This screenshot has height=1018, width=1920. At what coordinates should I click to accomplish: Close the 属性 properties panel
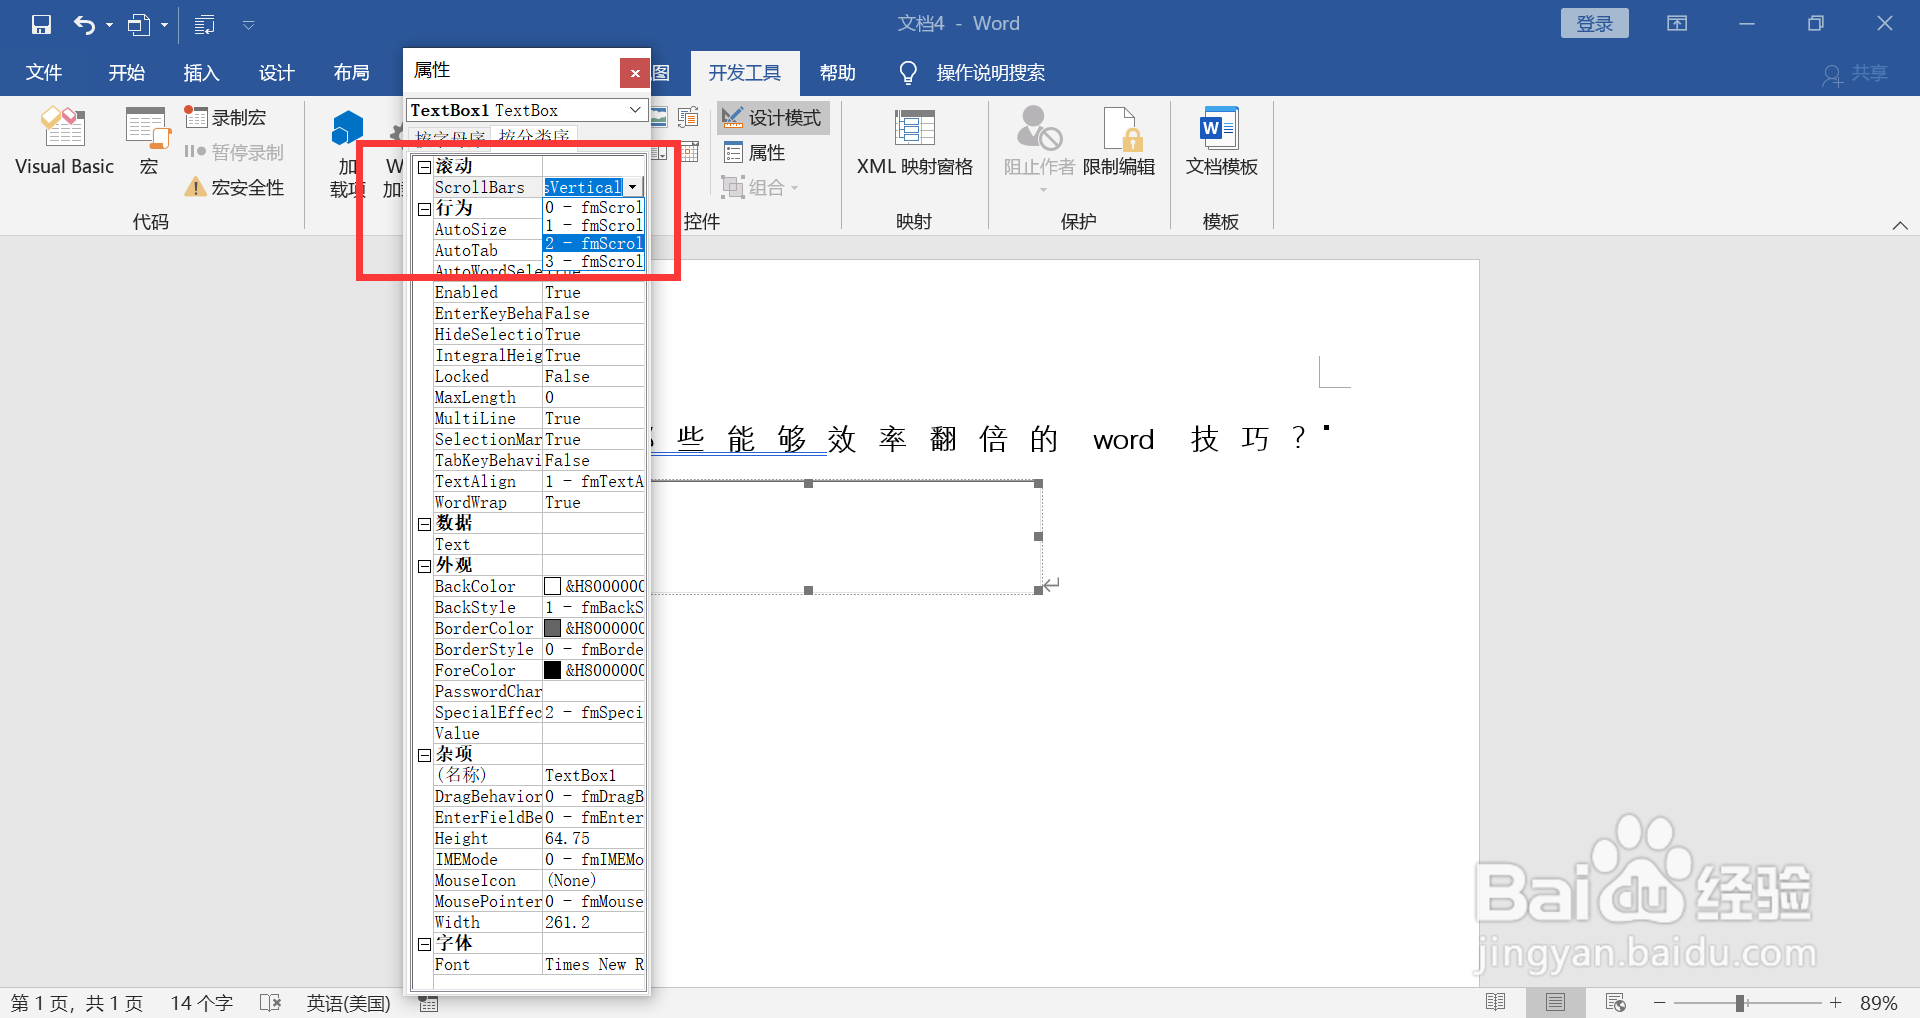[634, 73]
